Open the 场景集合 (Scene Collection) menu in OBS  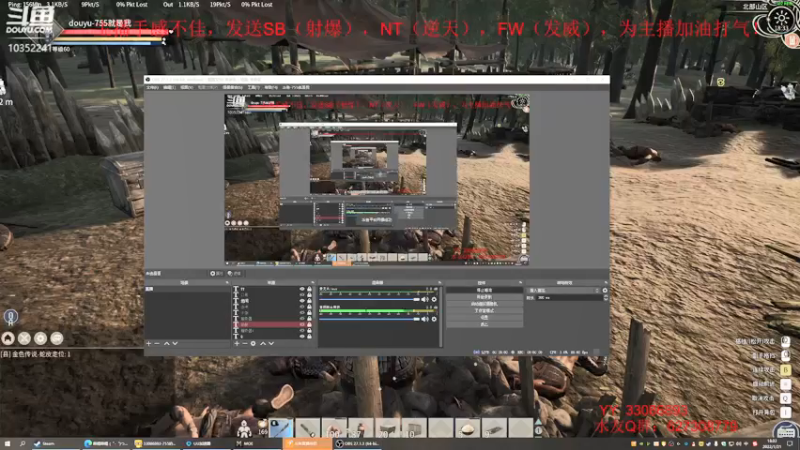[x=233, y=87]
